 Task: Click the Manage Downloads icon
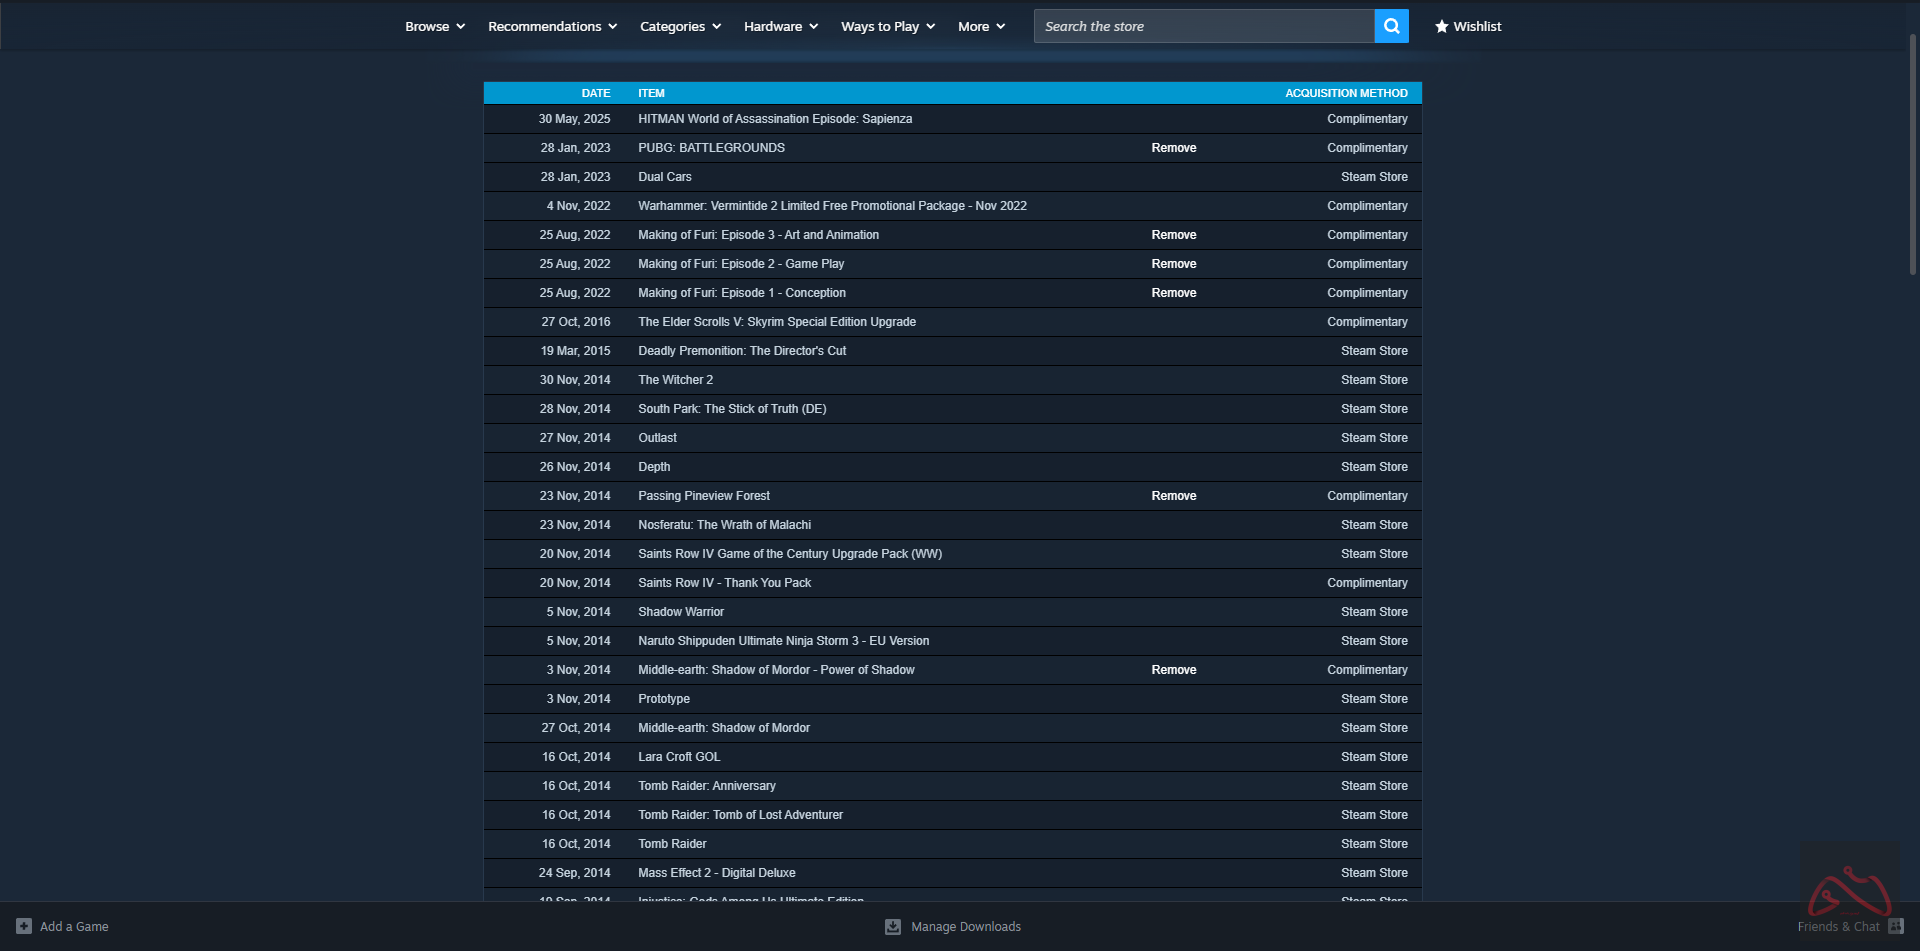pyautogui.click(x=893, y=927)
